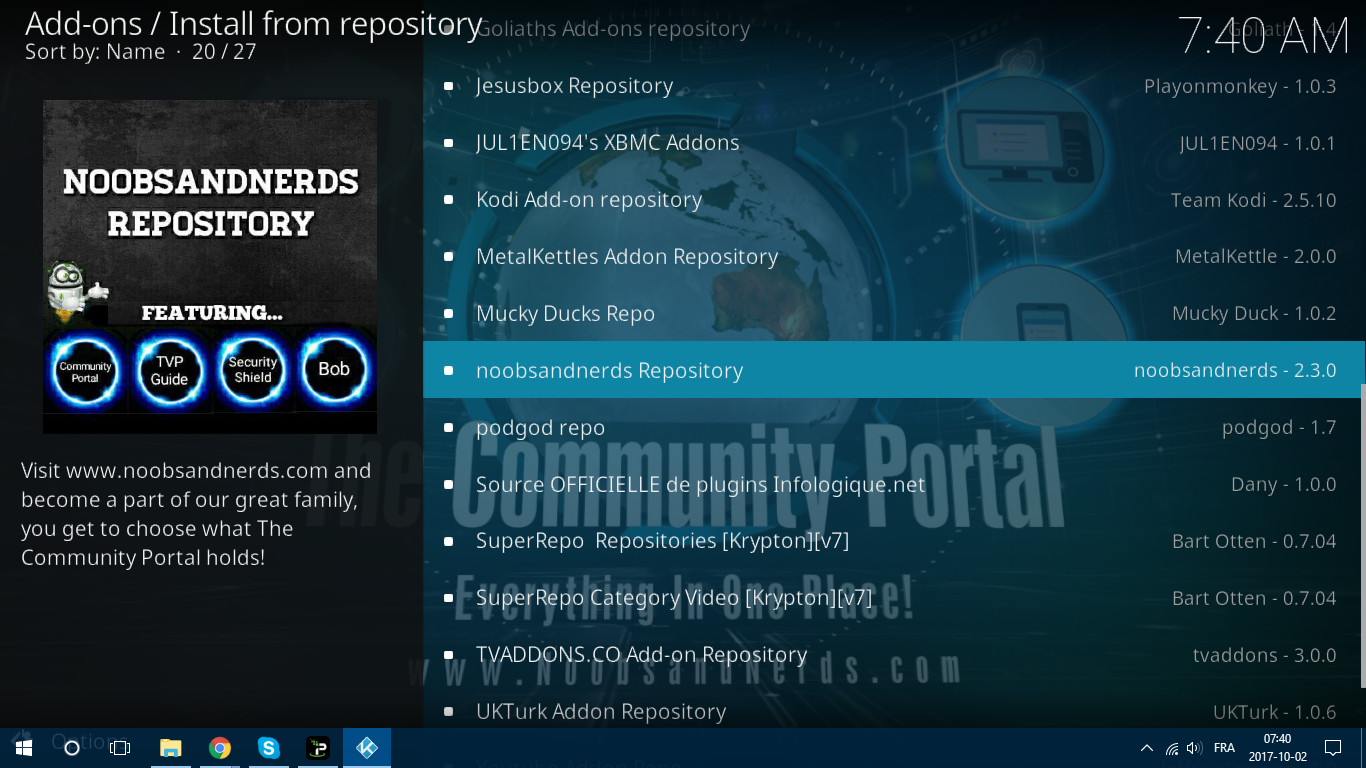The width and height of the screenshot is (1366, 768).
Task: Choose TVADDONS.CO Add-on Repository
Action: [x=641, y=655]
